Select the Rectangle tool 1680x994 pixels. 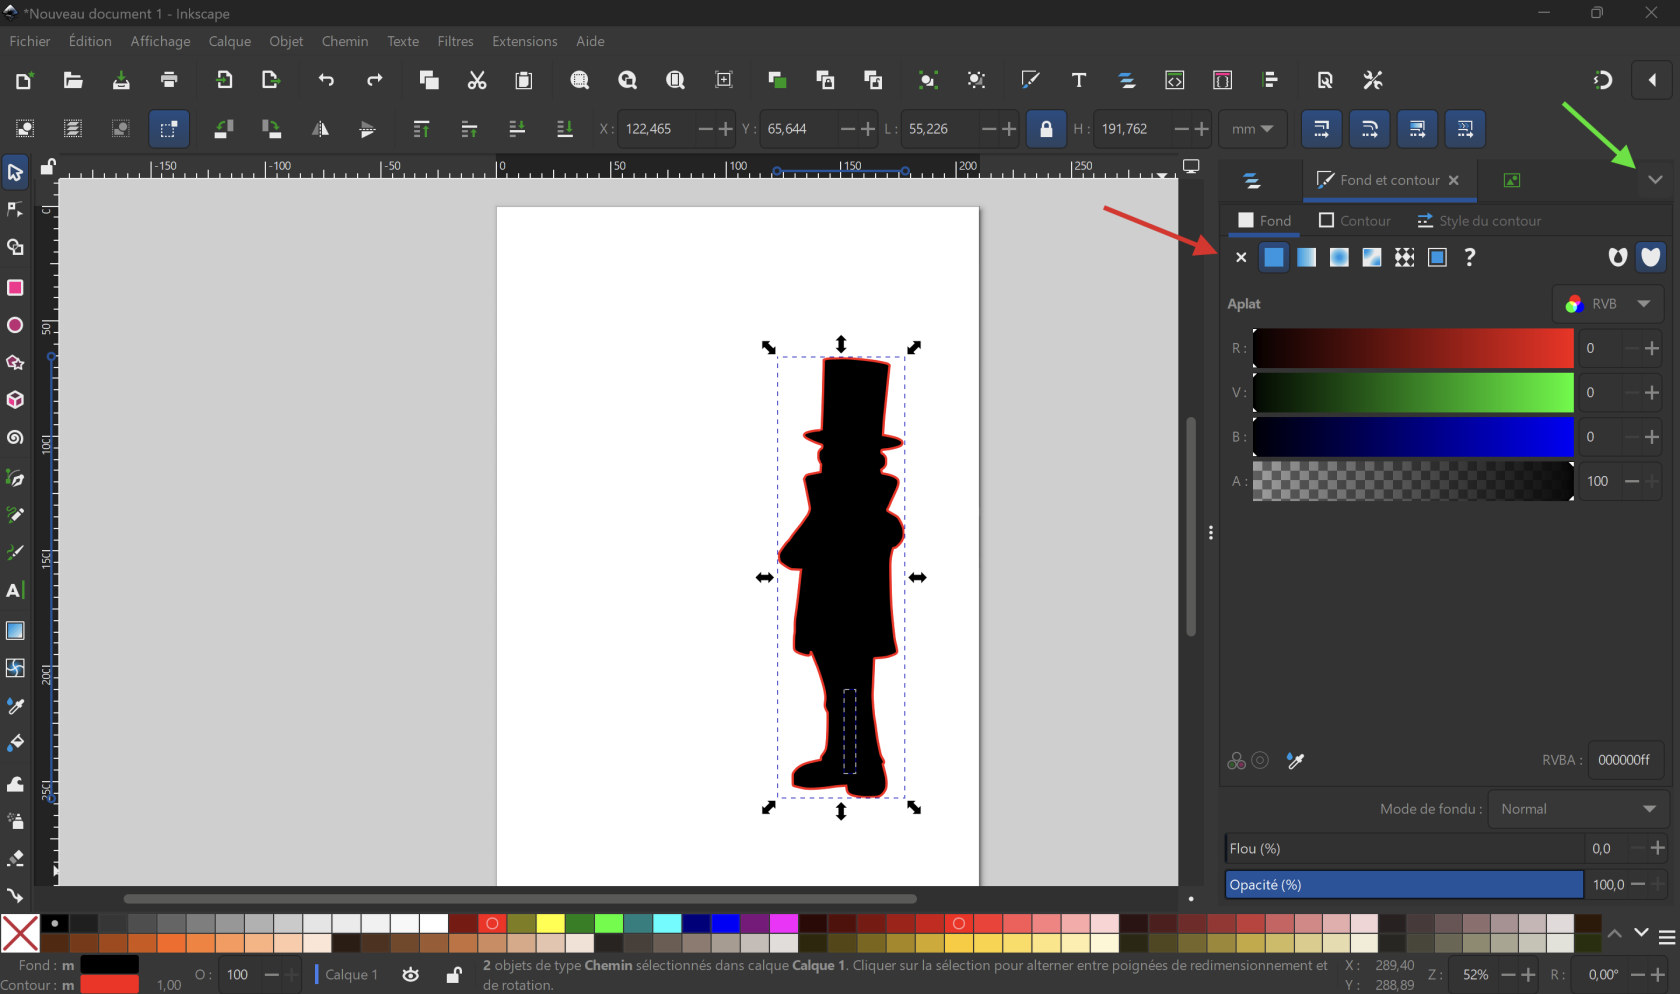click(15, 288)
